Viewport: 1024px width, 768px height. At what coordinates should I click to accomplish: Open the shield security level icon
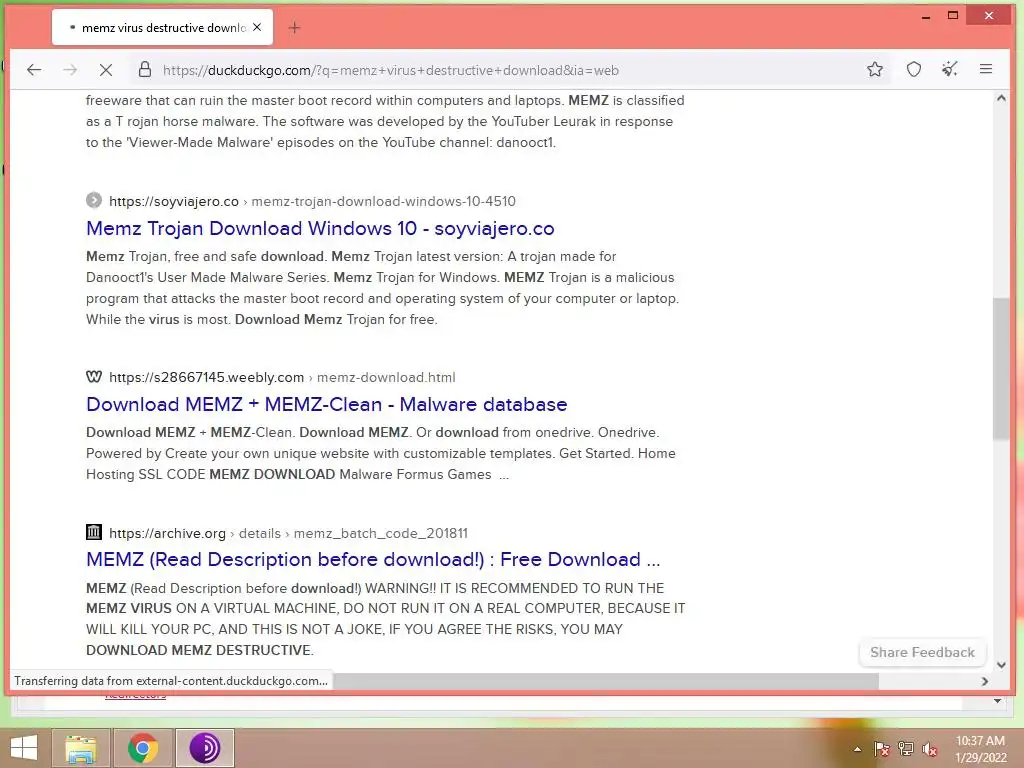point(914,69)
